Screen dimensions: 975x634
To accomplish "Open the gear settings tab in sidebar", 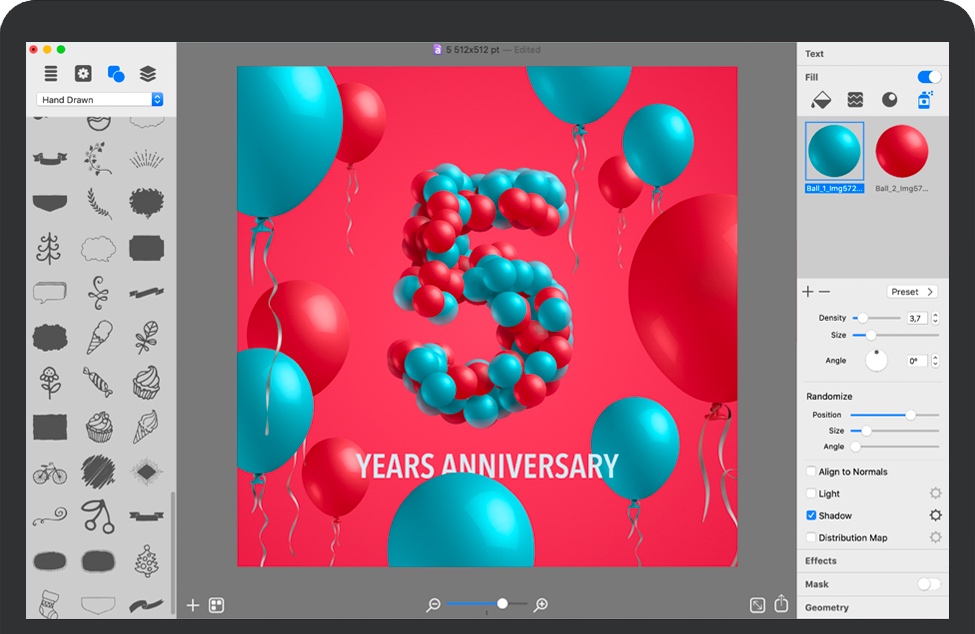I will point(83,73).
